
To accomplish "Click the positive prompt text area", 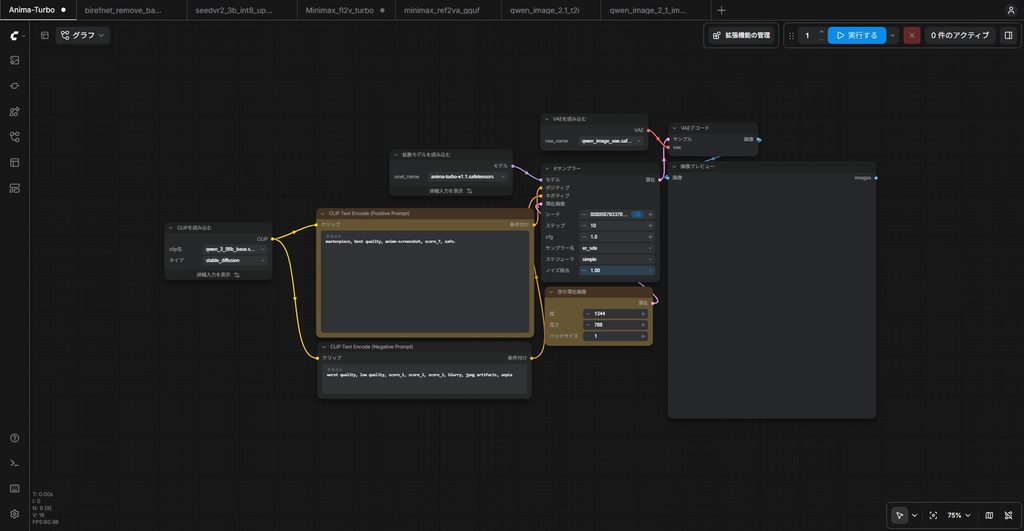I will pos(425,282).
